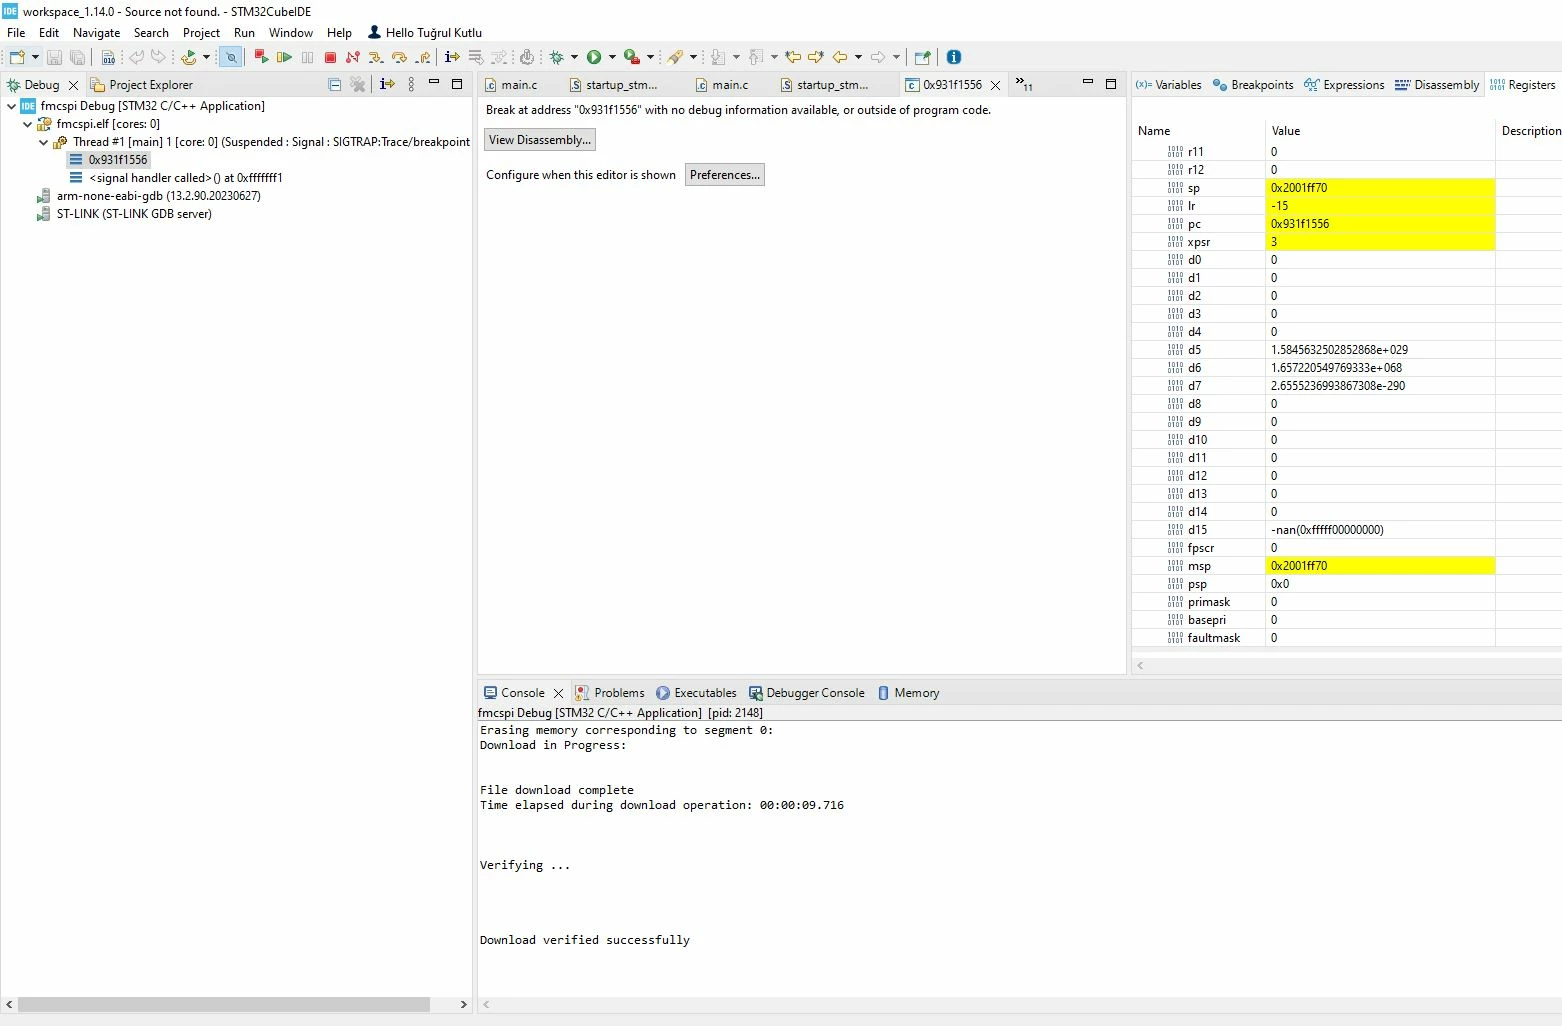Open the Memory tab in bottom panel
Screen dimensions: 1562x1026
click(x=908, y=693)
